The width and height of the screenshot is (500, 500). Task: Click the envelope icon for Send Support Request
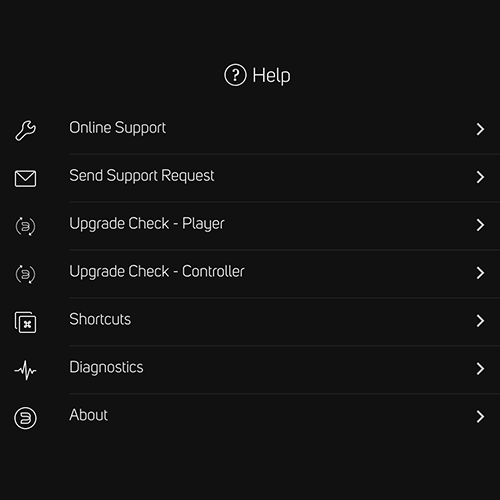pyautogui.click(x=25, y=178)
